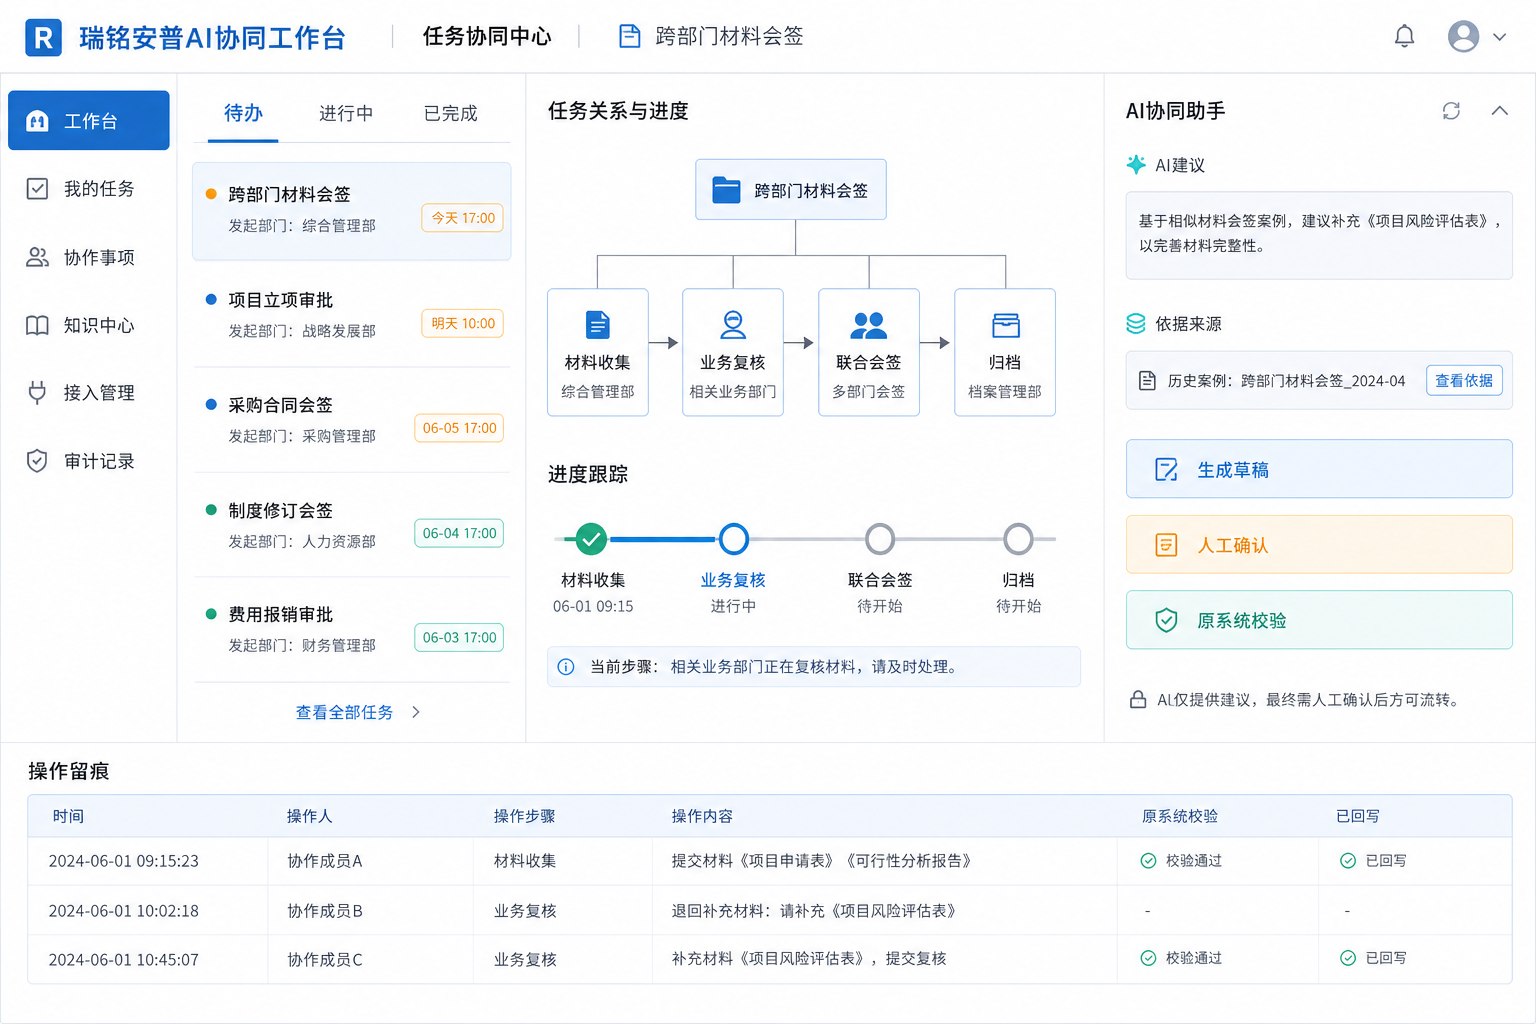The height and width of the screenshot is (1024, 1536).
Task: Select the 采购合同会签 task
Action: click(351, 420)
